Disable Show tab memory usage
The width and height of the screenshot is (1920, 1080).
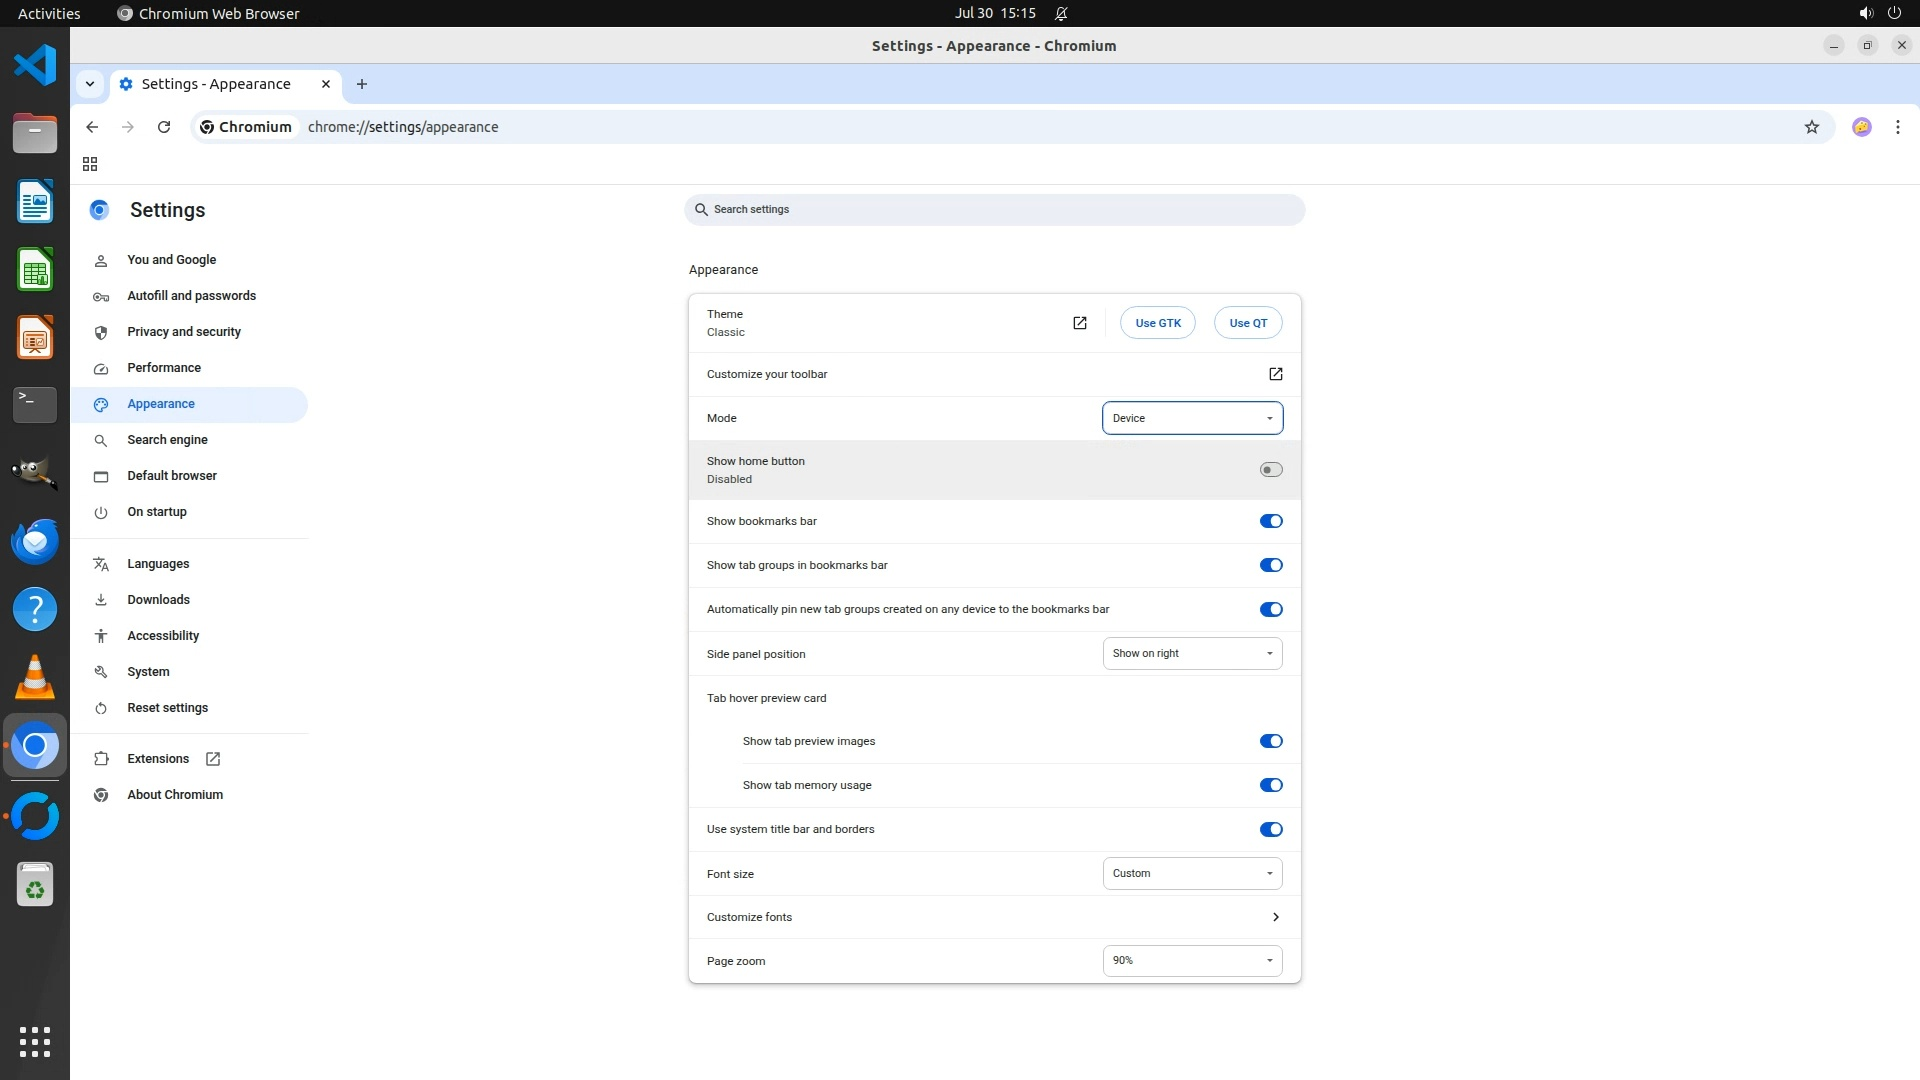click(x=1270, y=785)
